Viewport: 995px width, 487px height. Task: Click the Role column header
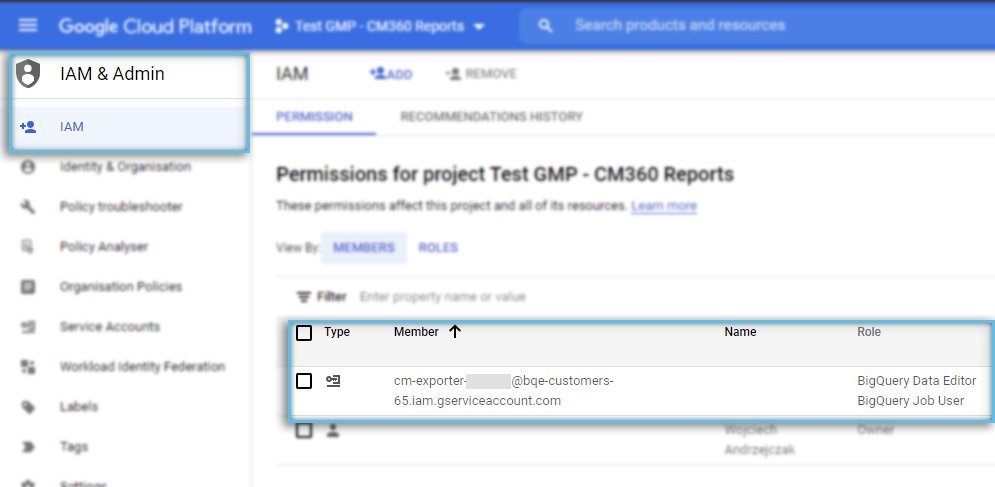[x=869, y=331]
